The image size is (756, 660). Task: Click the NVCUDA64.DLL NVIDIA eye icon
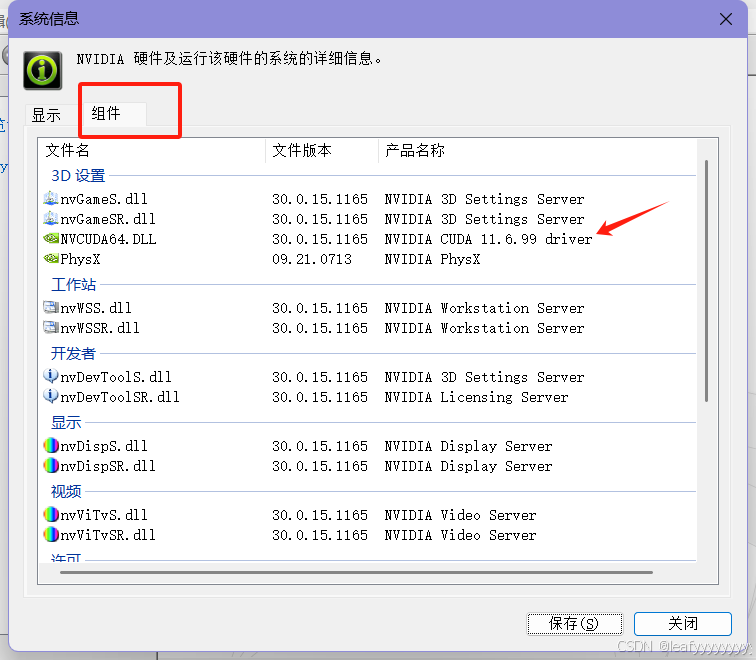click(x=51, y=239)
